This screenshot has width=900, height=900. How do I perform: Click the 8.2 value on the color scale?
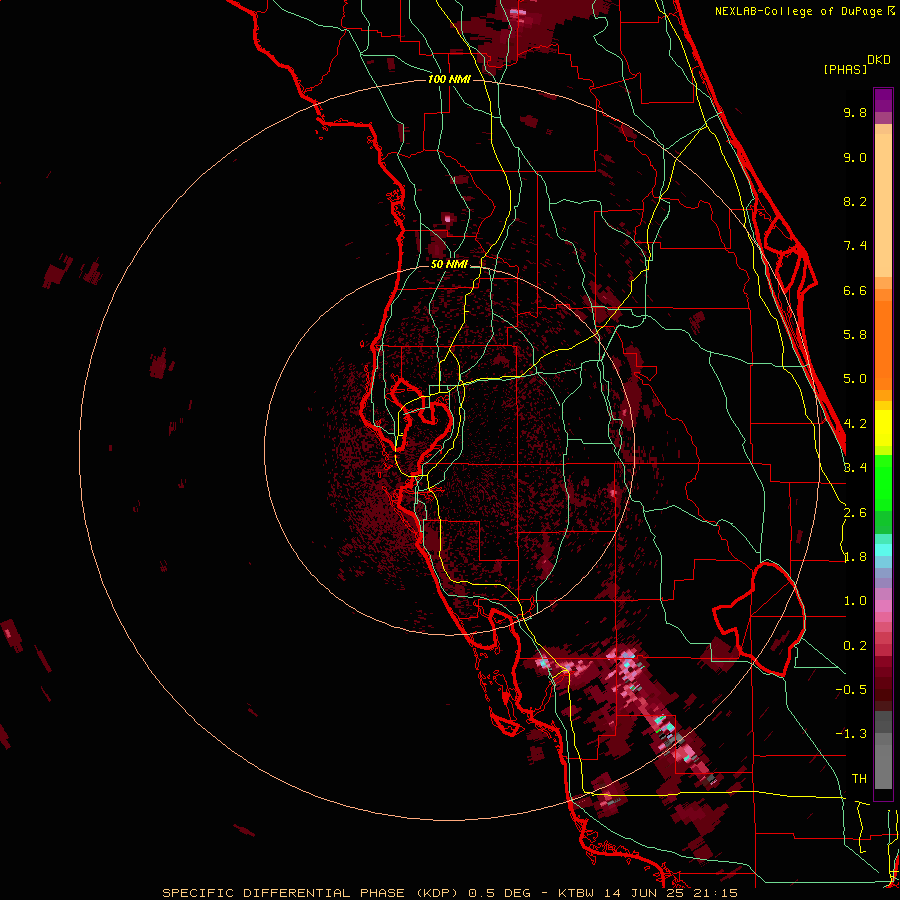point(855,201)
